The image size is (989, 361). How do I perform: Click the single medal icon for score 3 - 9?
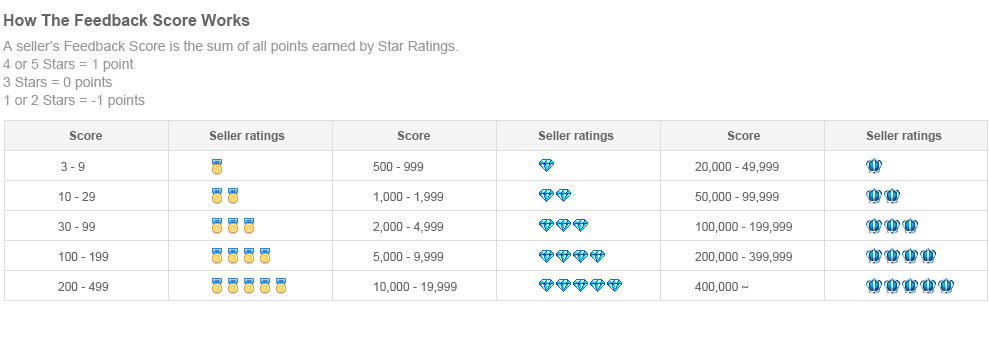pyautogui.click(x=216, y=167)
